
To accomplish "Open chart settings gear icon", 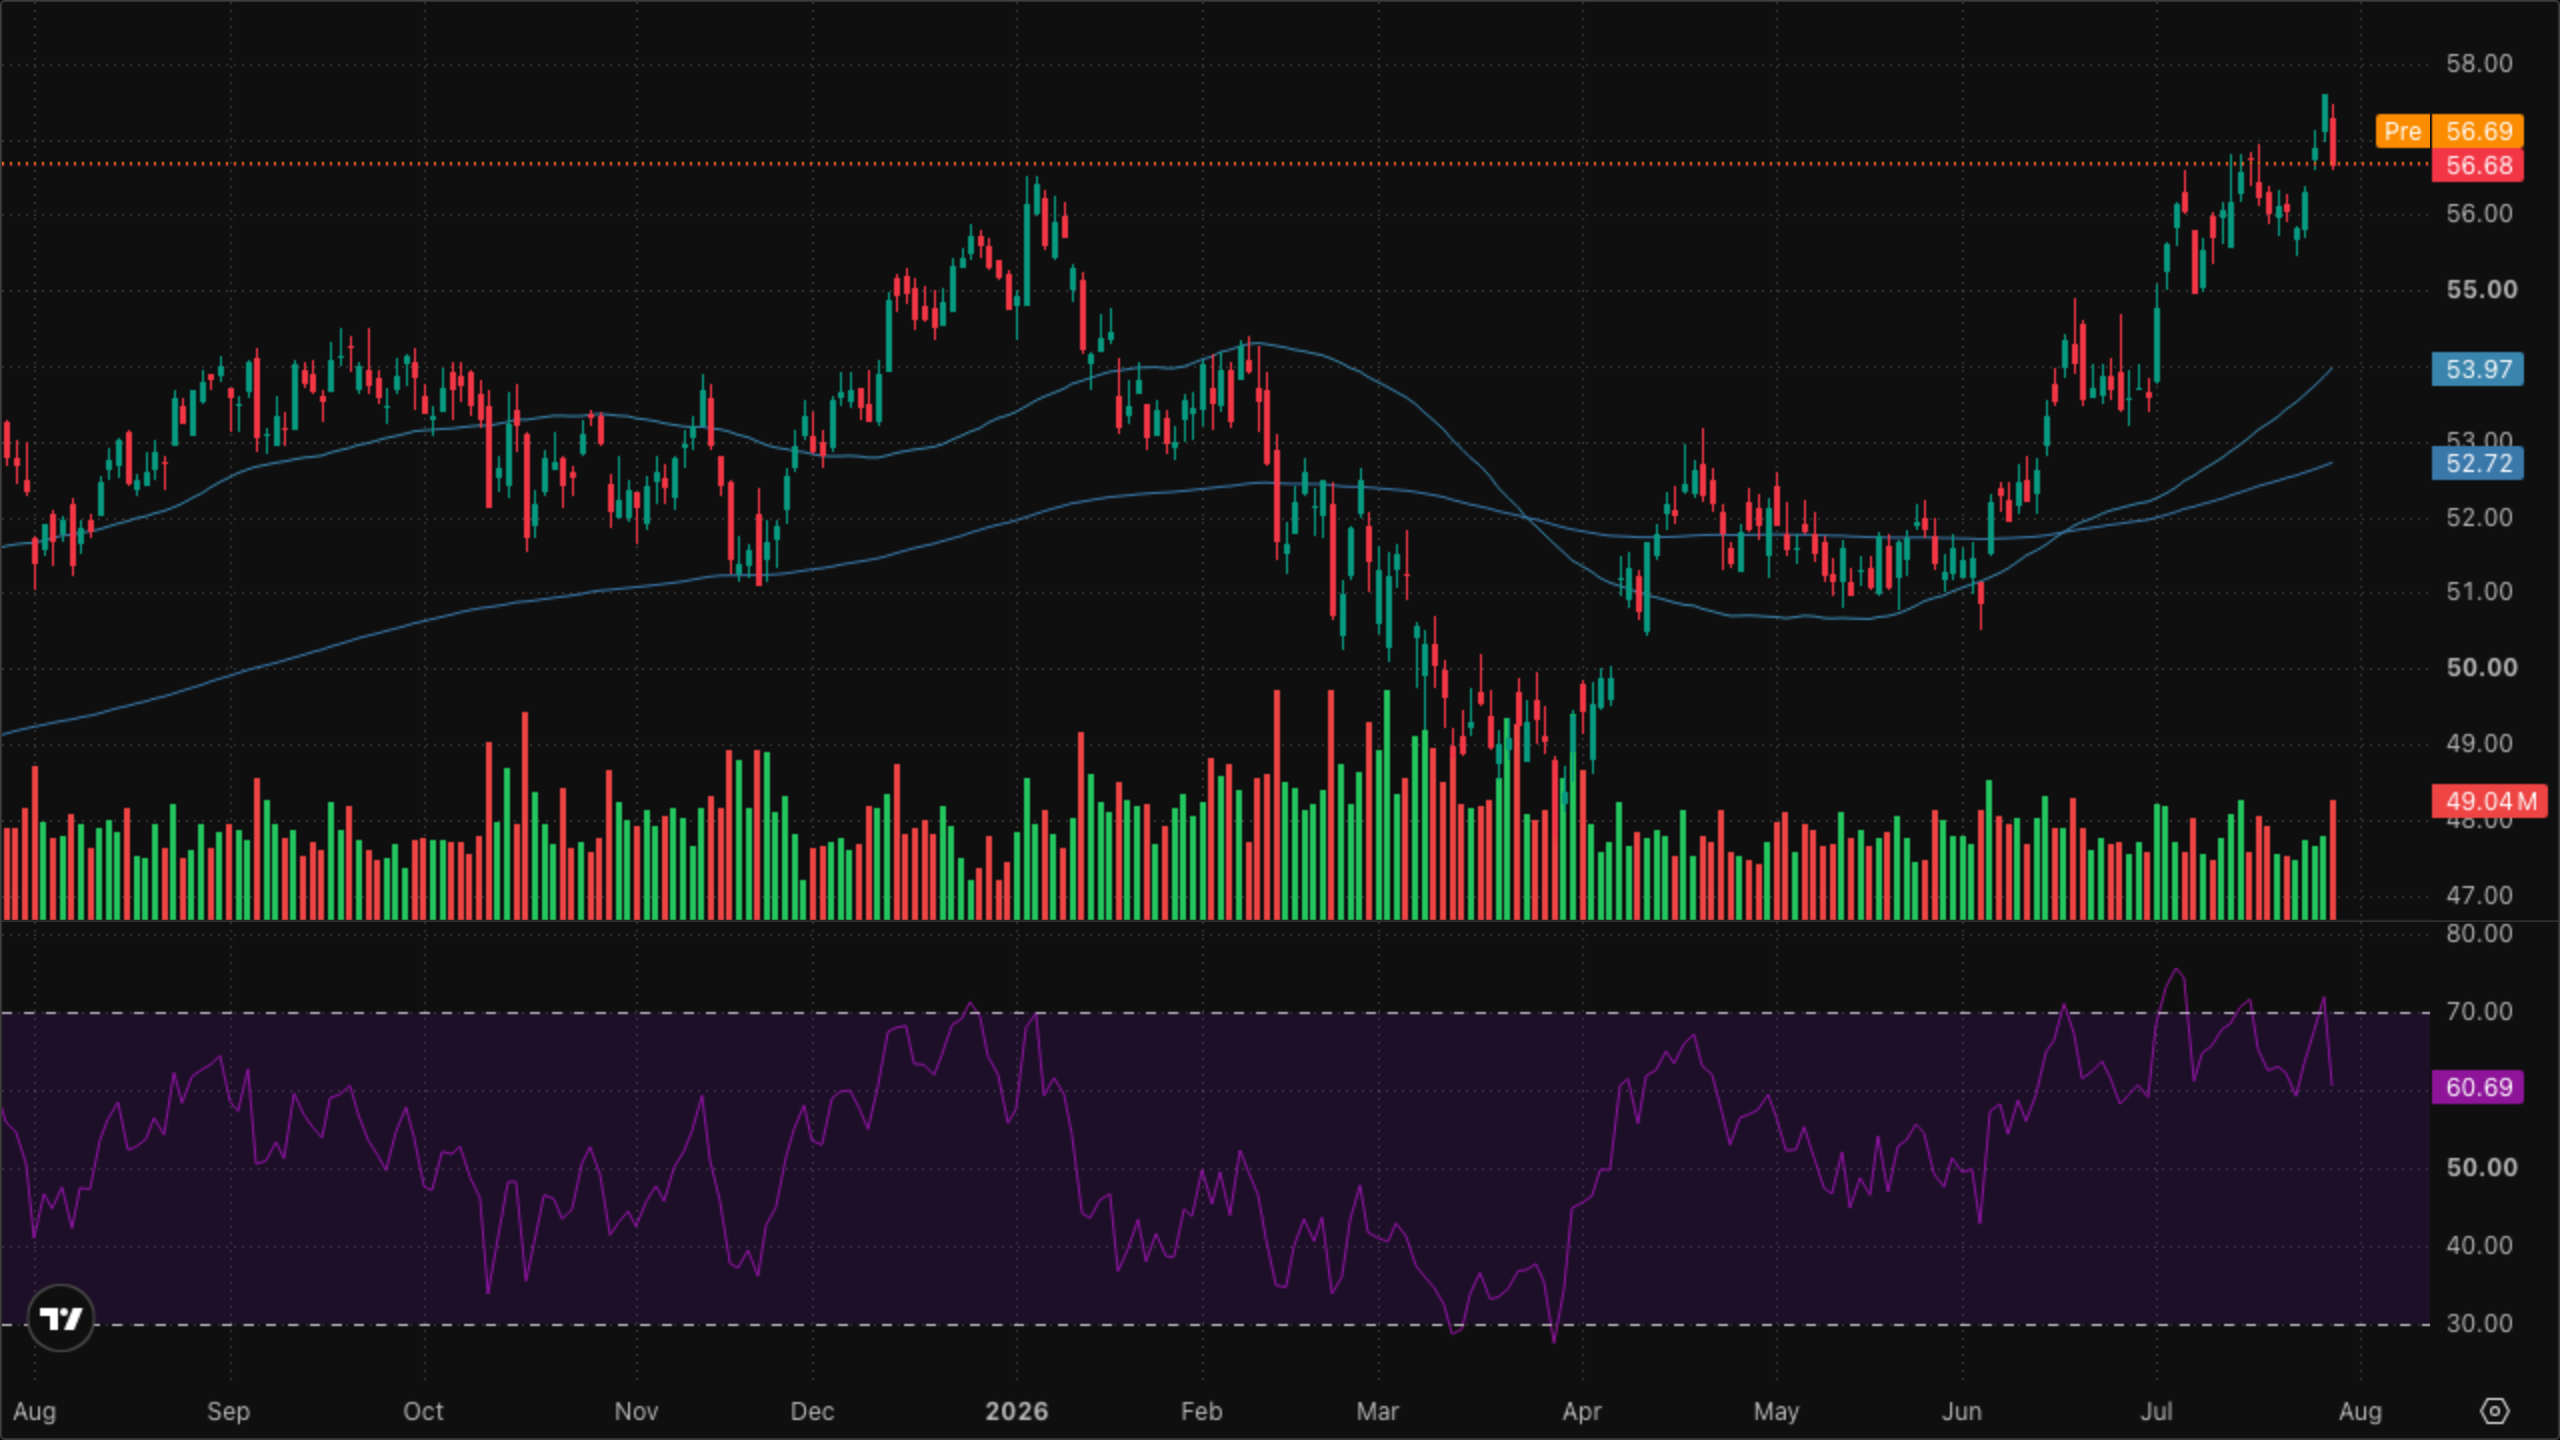I will pos(2495,1411).
